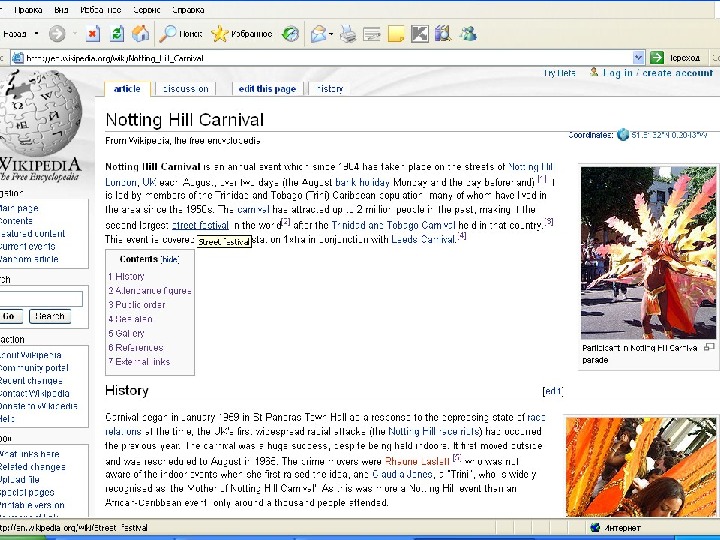
Task: Click the black arrow toolbar icon
Action: tap(420, 34)
